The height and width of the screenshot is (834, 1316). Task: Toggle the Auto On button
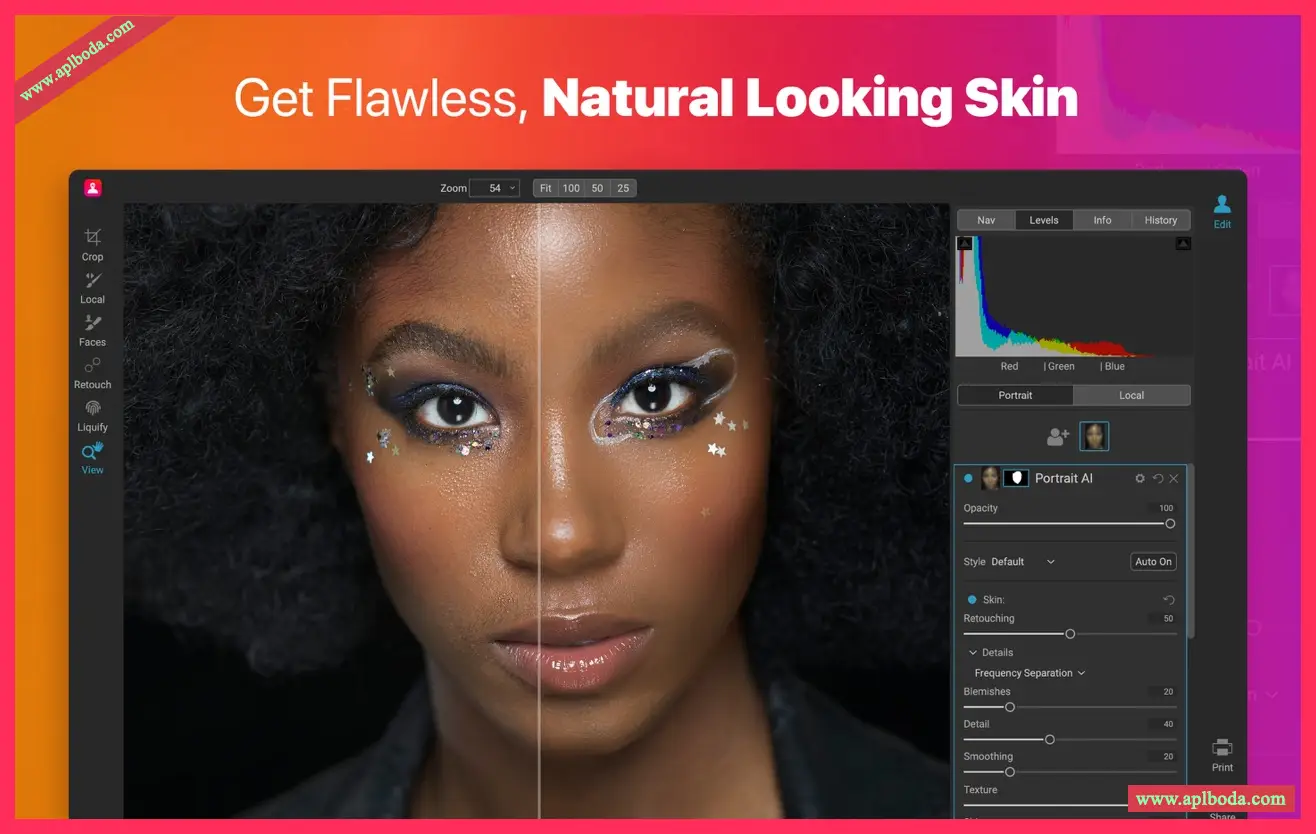[x=1153, y=562]
